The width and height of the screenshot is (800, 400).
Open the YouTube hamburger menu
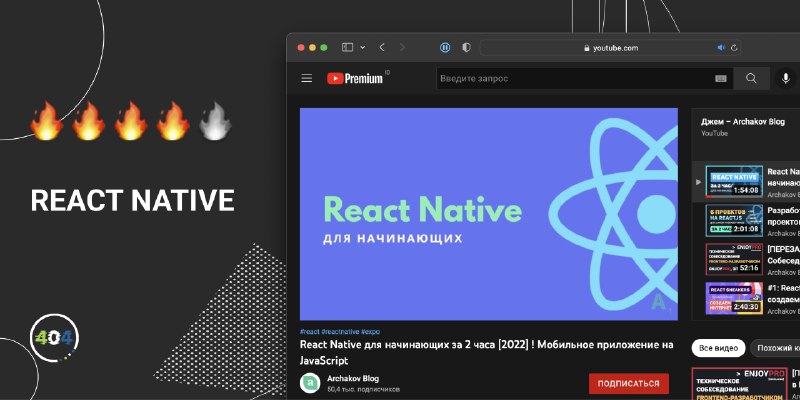point(307,79)
